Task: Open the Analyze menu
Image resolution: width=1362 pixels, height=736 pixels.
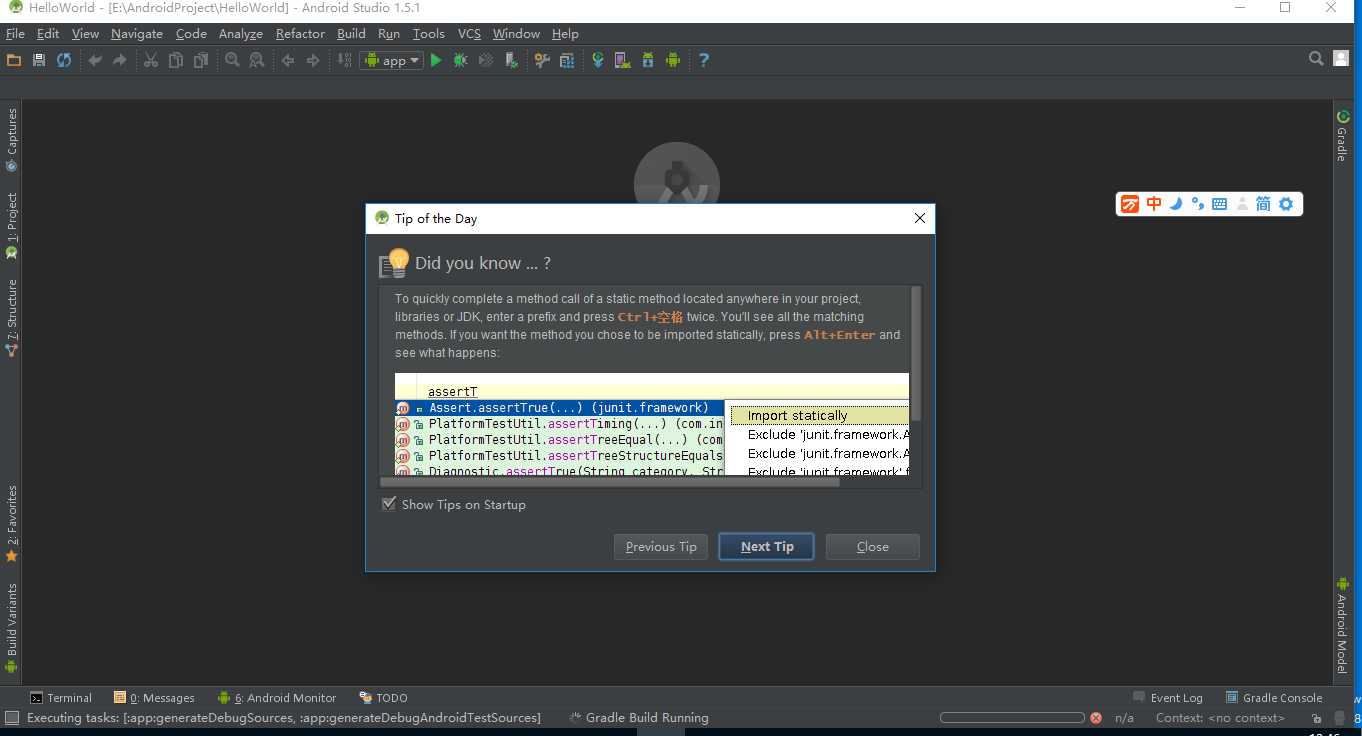Action: pyautogui.click(x=240, y=33)
